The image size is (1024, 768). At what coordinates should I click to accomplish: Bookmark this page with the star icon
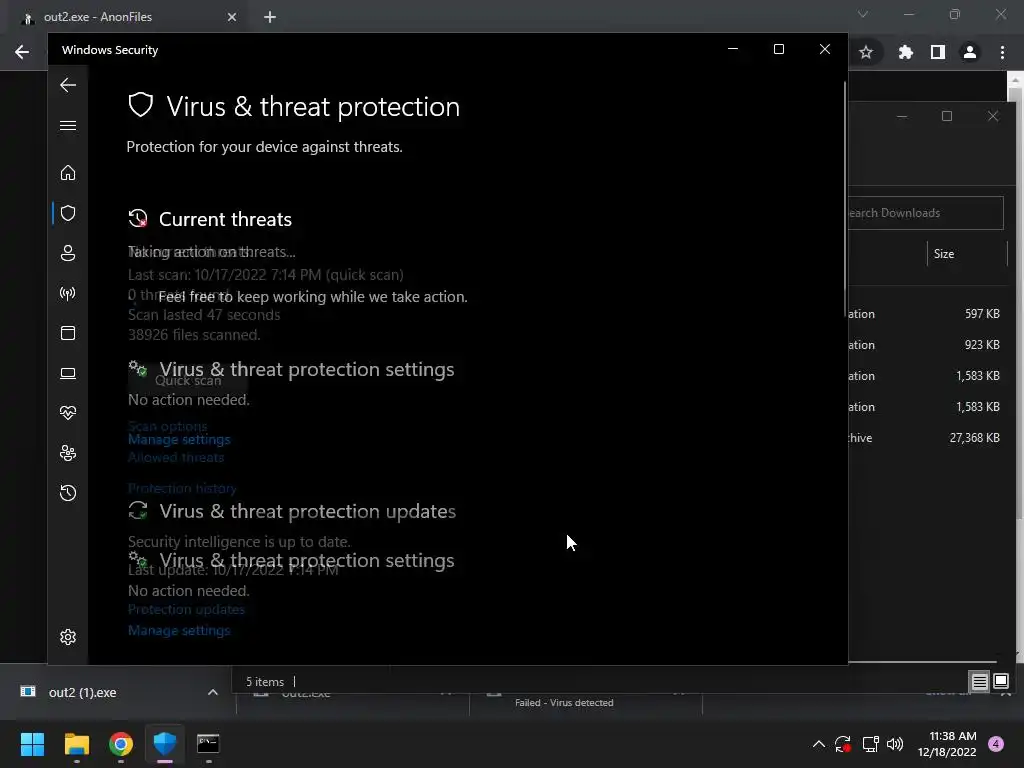[866, 52]
